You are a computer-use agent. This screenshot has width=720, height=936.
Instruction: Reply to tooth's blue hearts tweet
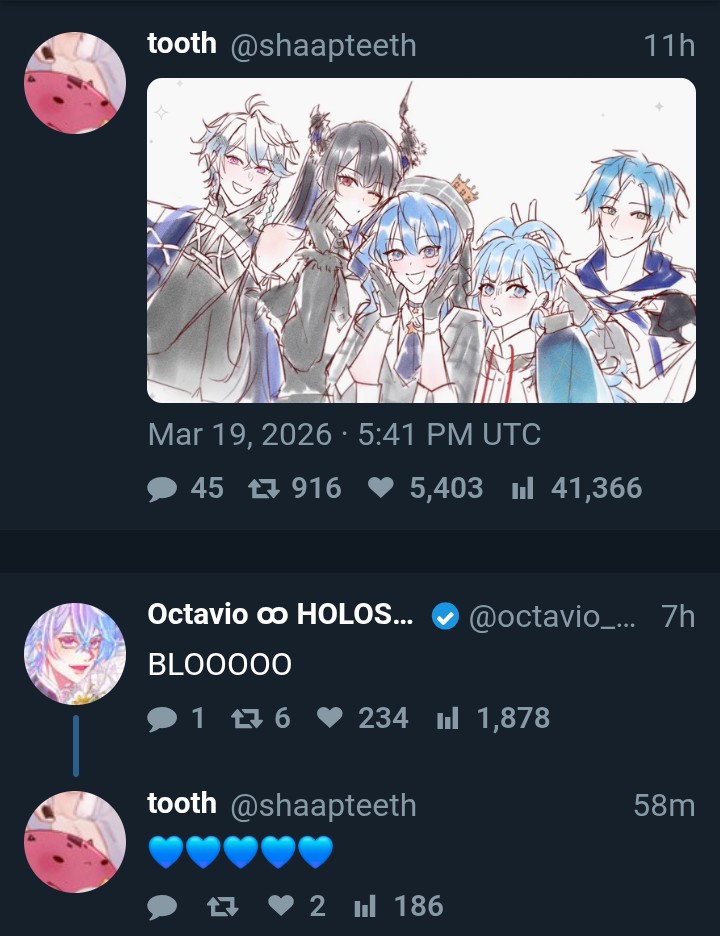click(162, 907)
